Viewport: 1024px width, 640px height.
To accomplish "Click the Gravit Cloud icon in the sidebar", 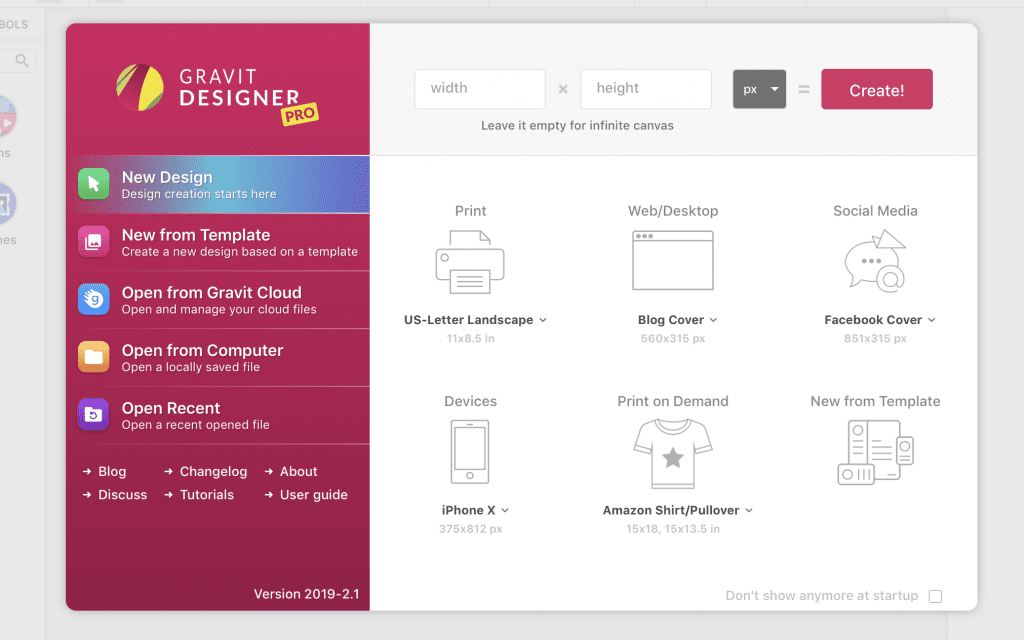I will point(94,299).
